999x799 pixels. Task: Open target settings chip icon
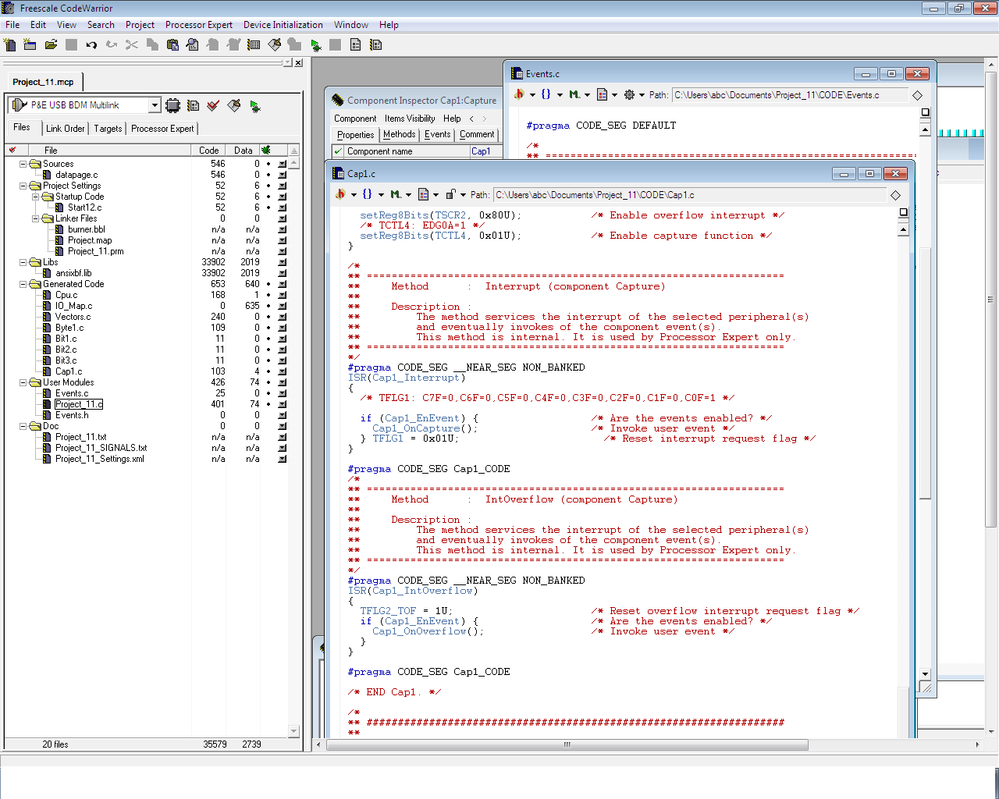(172, 105)
